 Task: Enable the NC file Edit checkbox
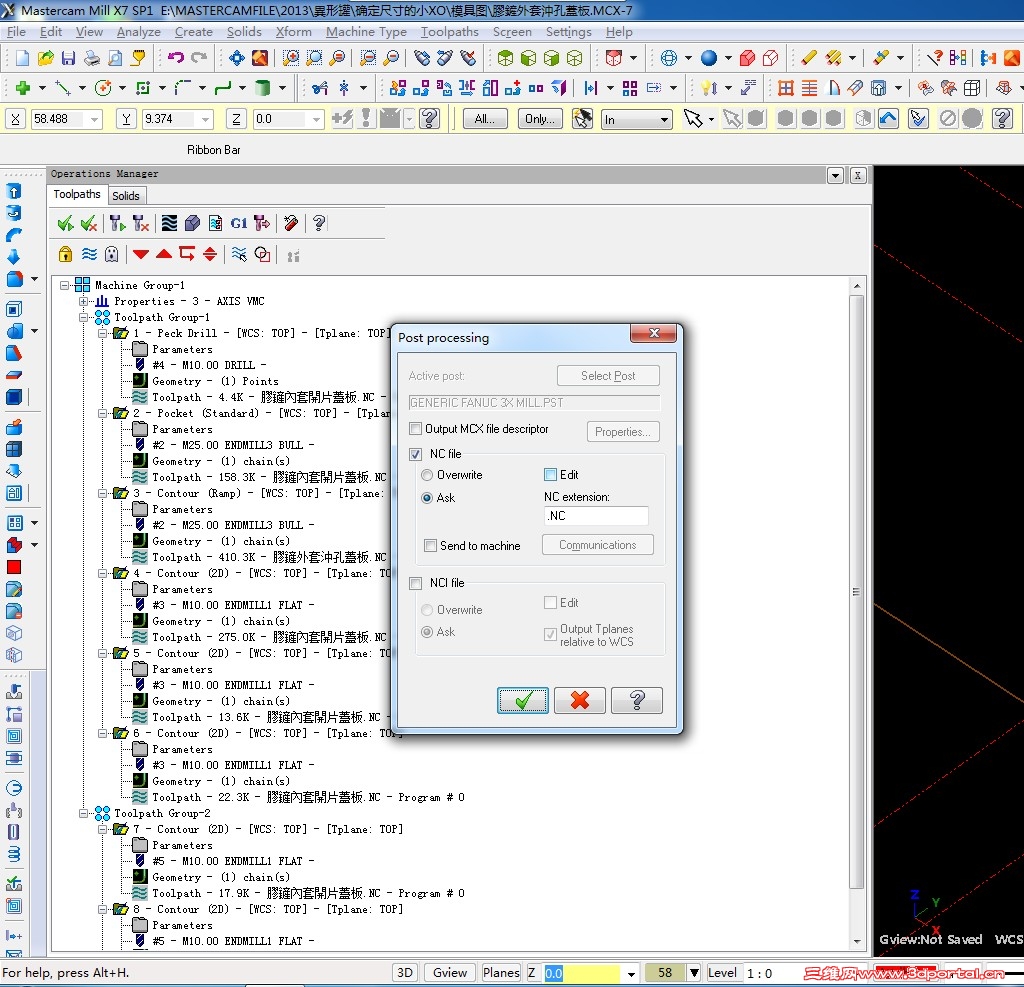coord(551,475)
